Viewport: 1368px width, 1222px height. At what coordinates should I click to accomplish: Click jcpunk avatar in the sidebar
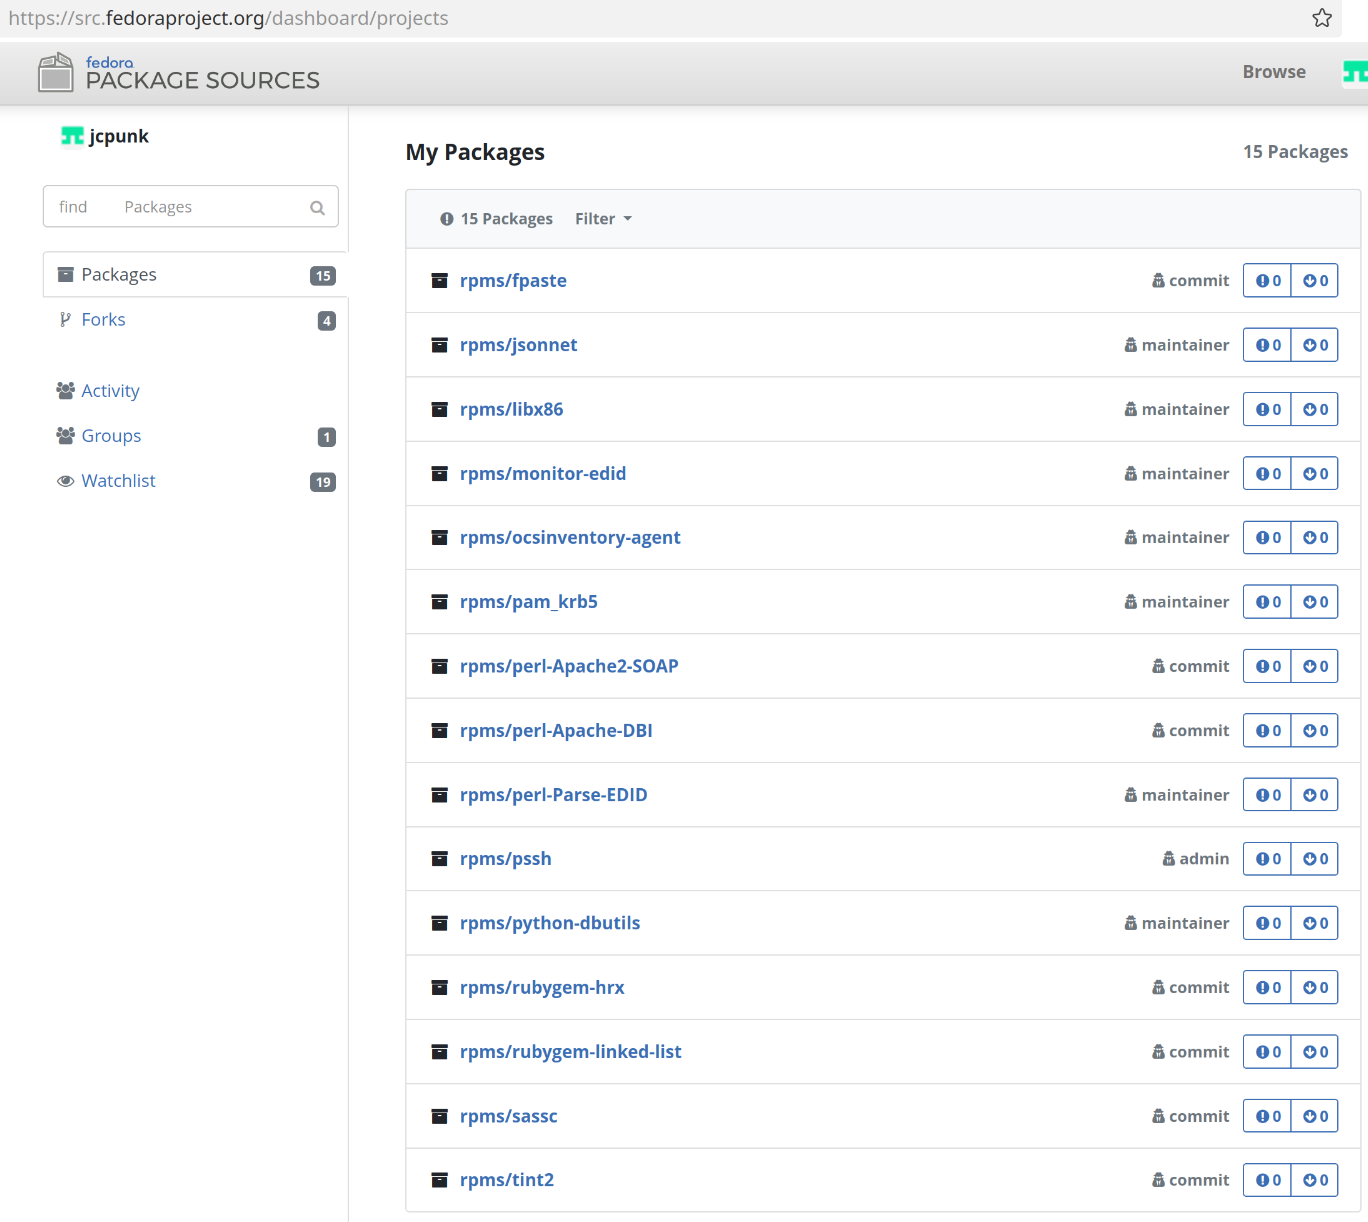tap(72, 136)
